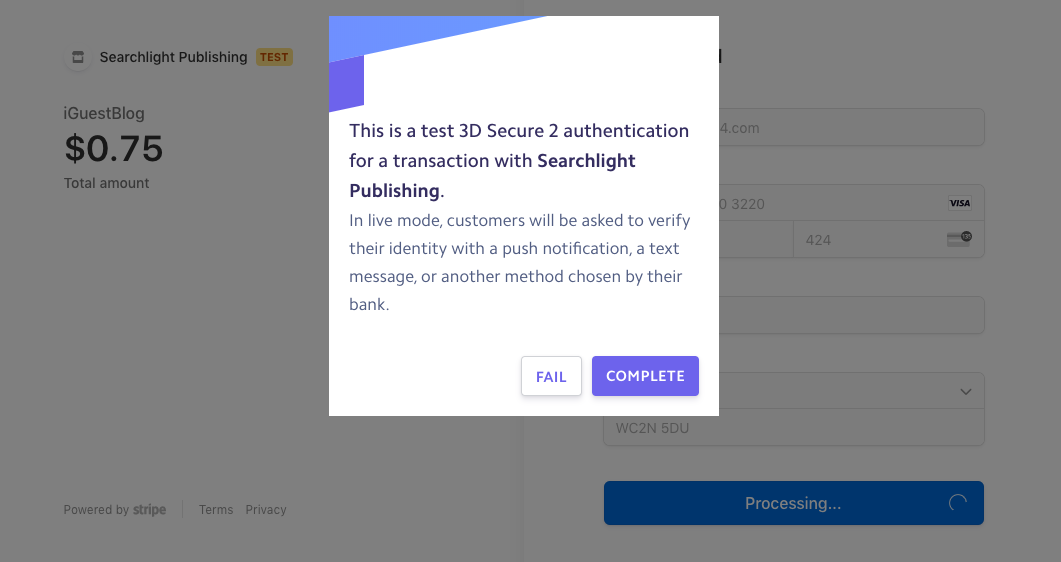Viewport: 1061px width, 562px height.
Task: Click the Searchlight Publishing merchant name
Action: (x=173, y=57)
